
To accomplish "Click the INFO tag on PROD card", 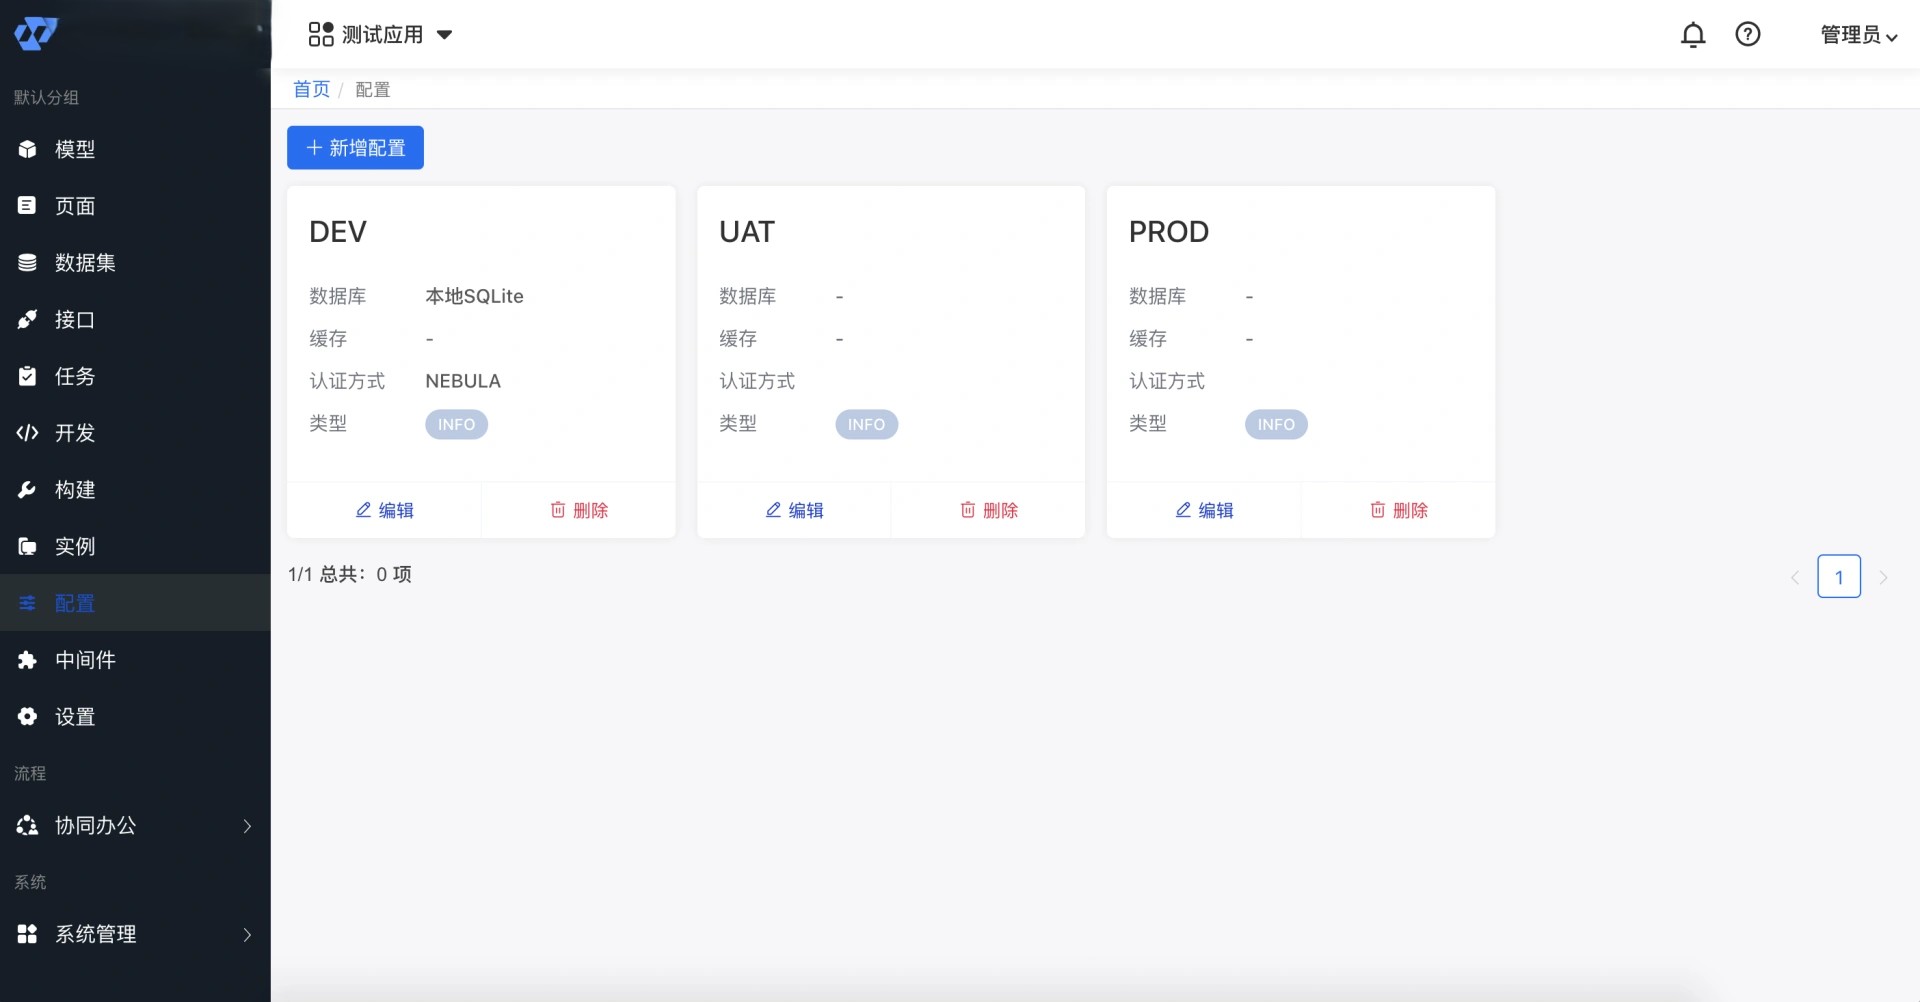I will [x=1276, y=425].
